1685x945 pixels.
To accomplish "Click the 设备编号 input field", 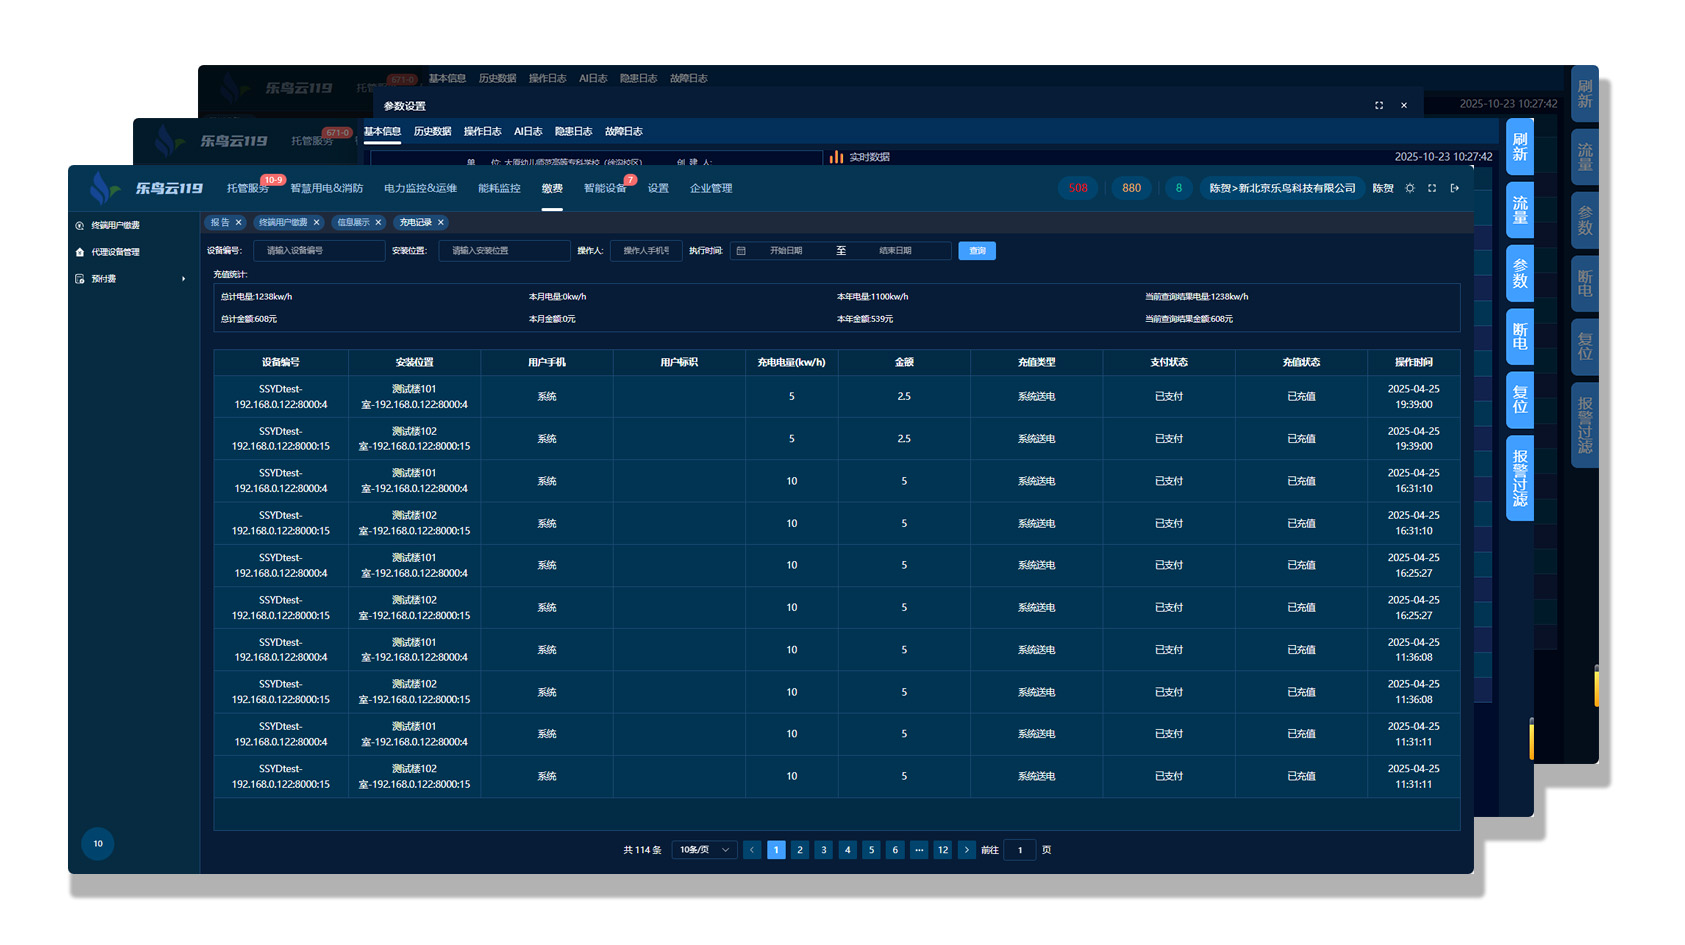I will tap(319, 251).
